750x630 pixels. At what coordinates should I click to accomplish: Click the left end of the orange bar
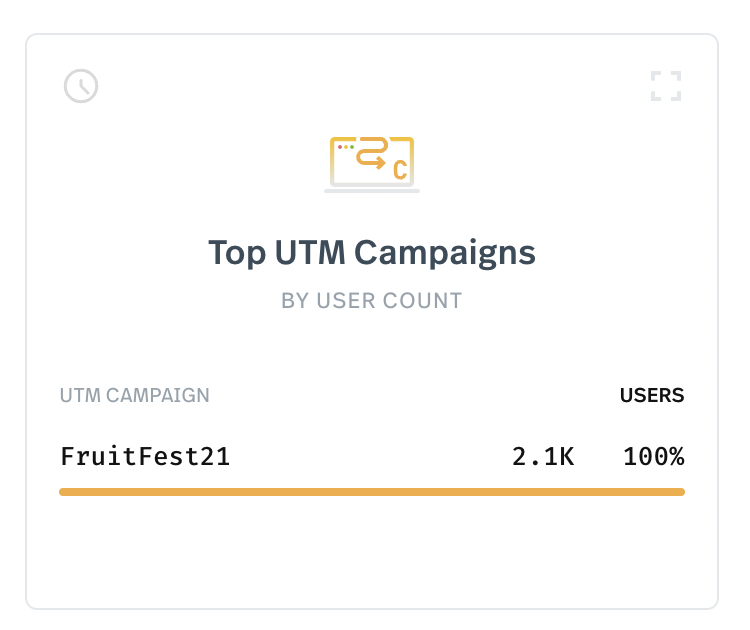(x=63, y=492)
